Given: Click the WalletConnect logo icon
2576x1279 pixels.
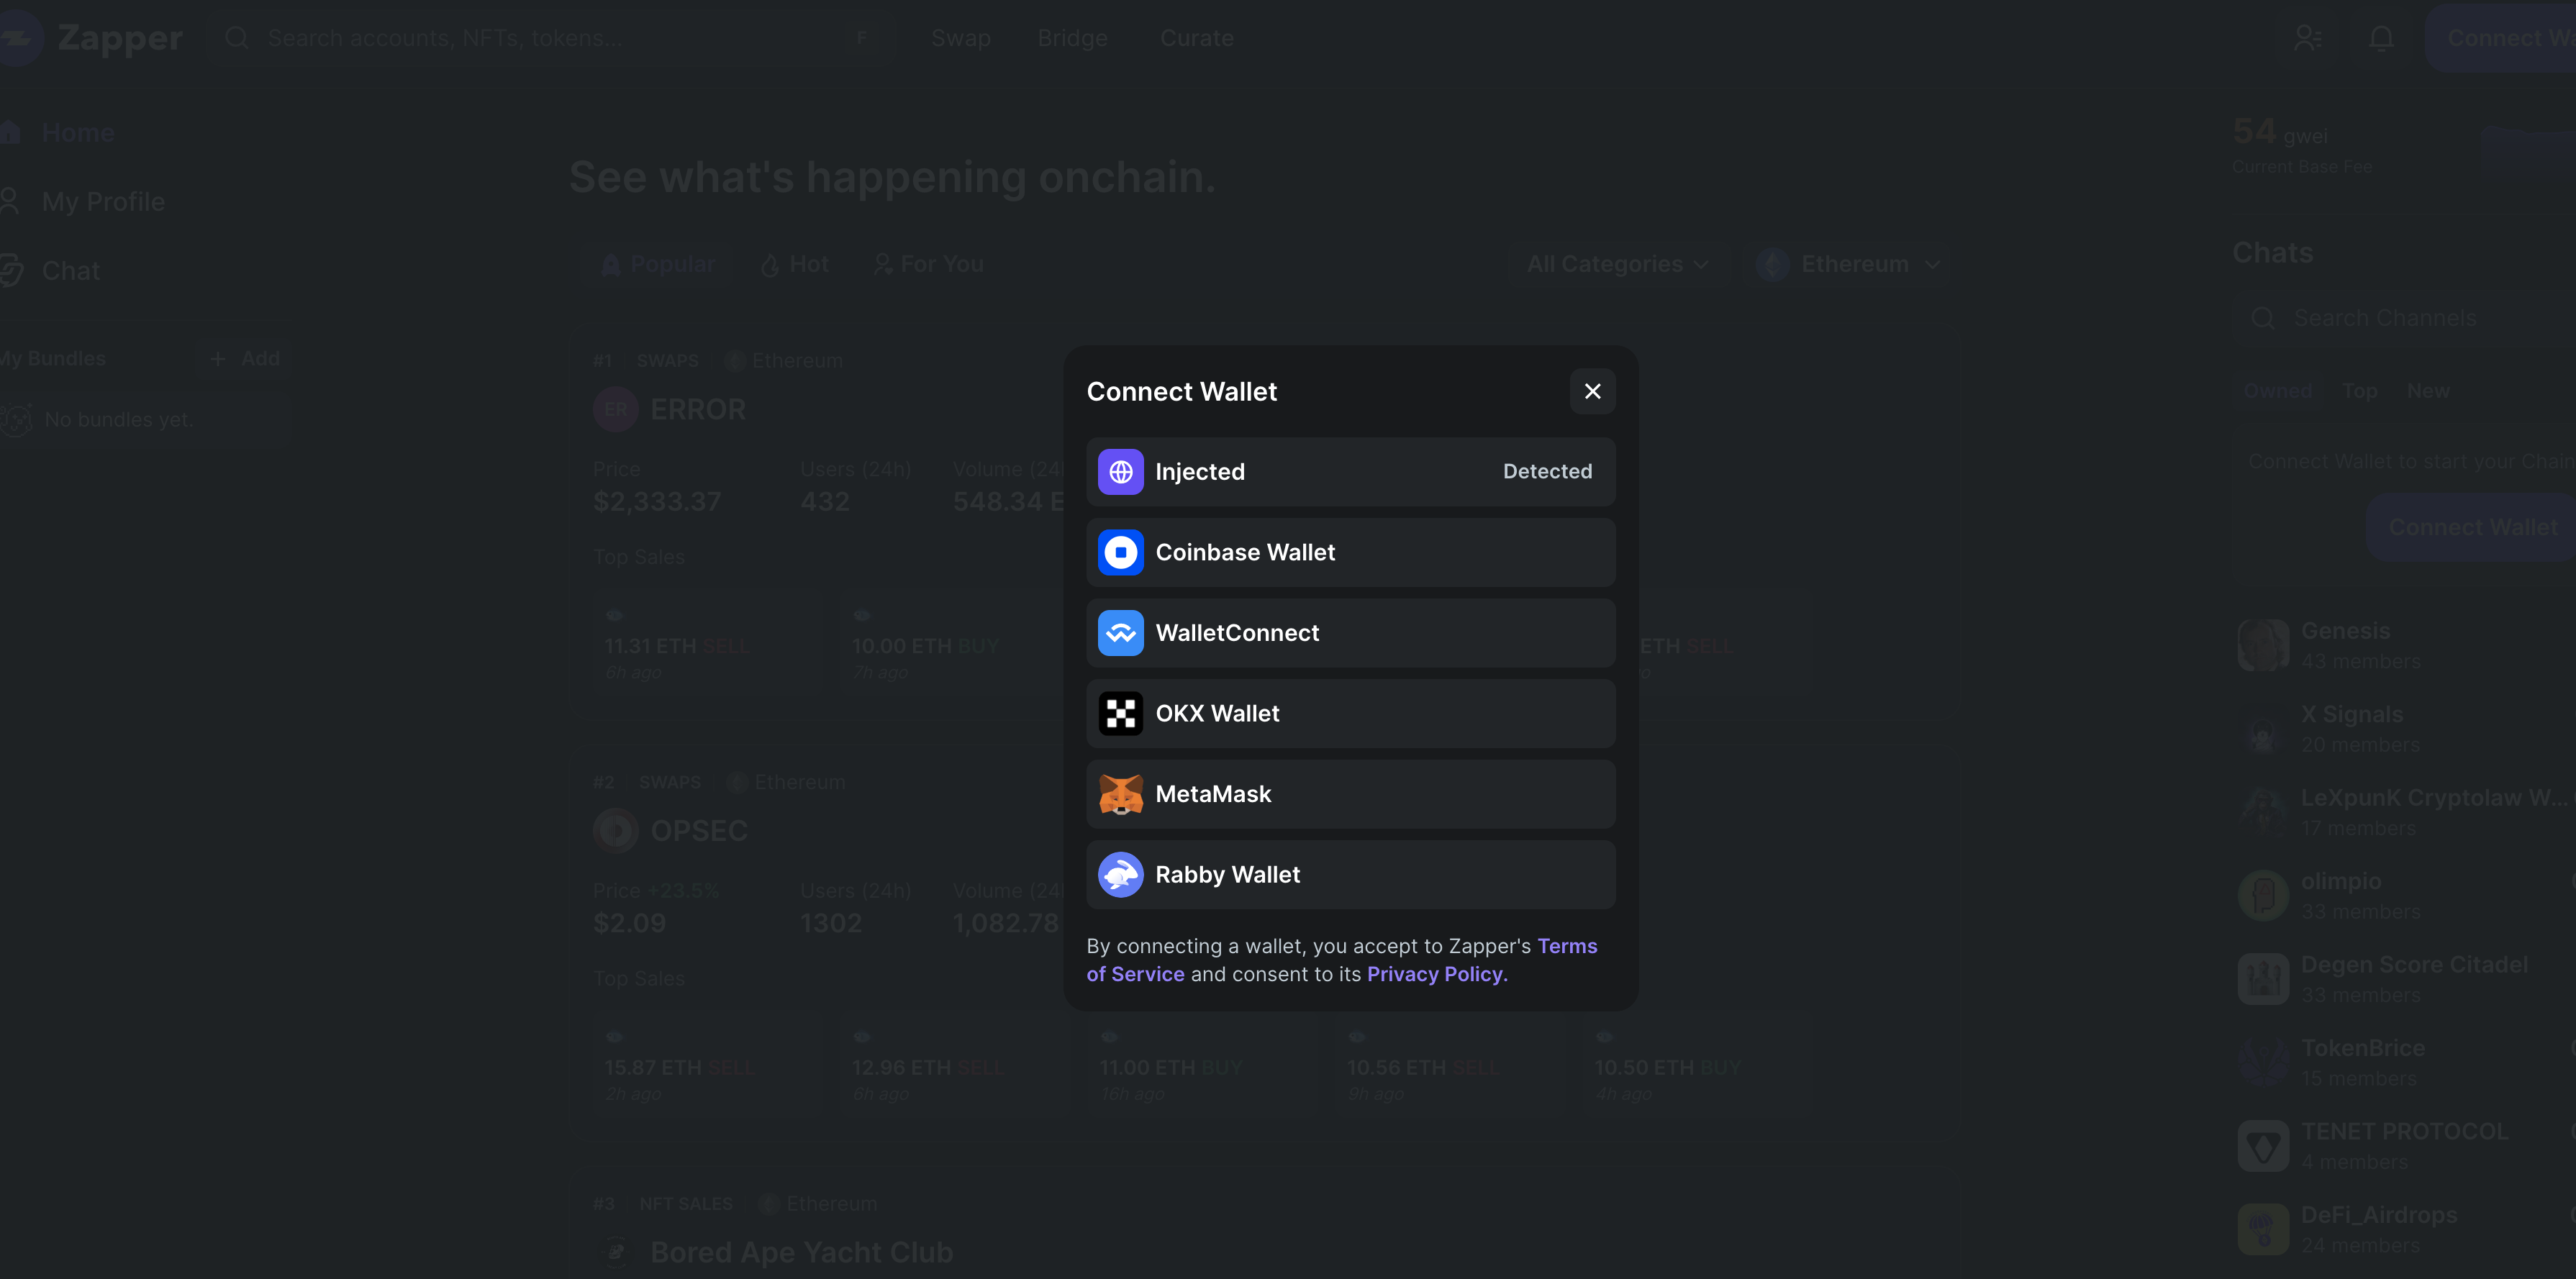Looking at the screenshot, I should [x=1120, y=633].
